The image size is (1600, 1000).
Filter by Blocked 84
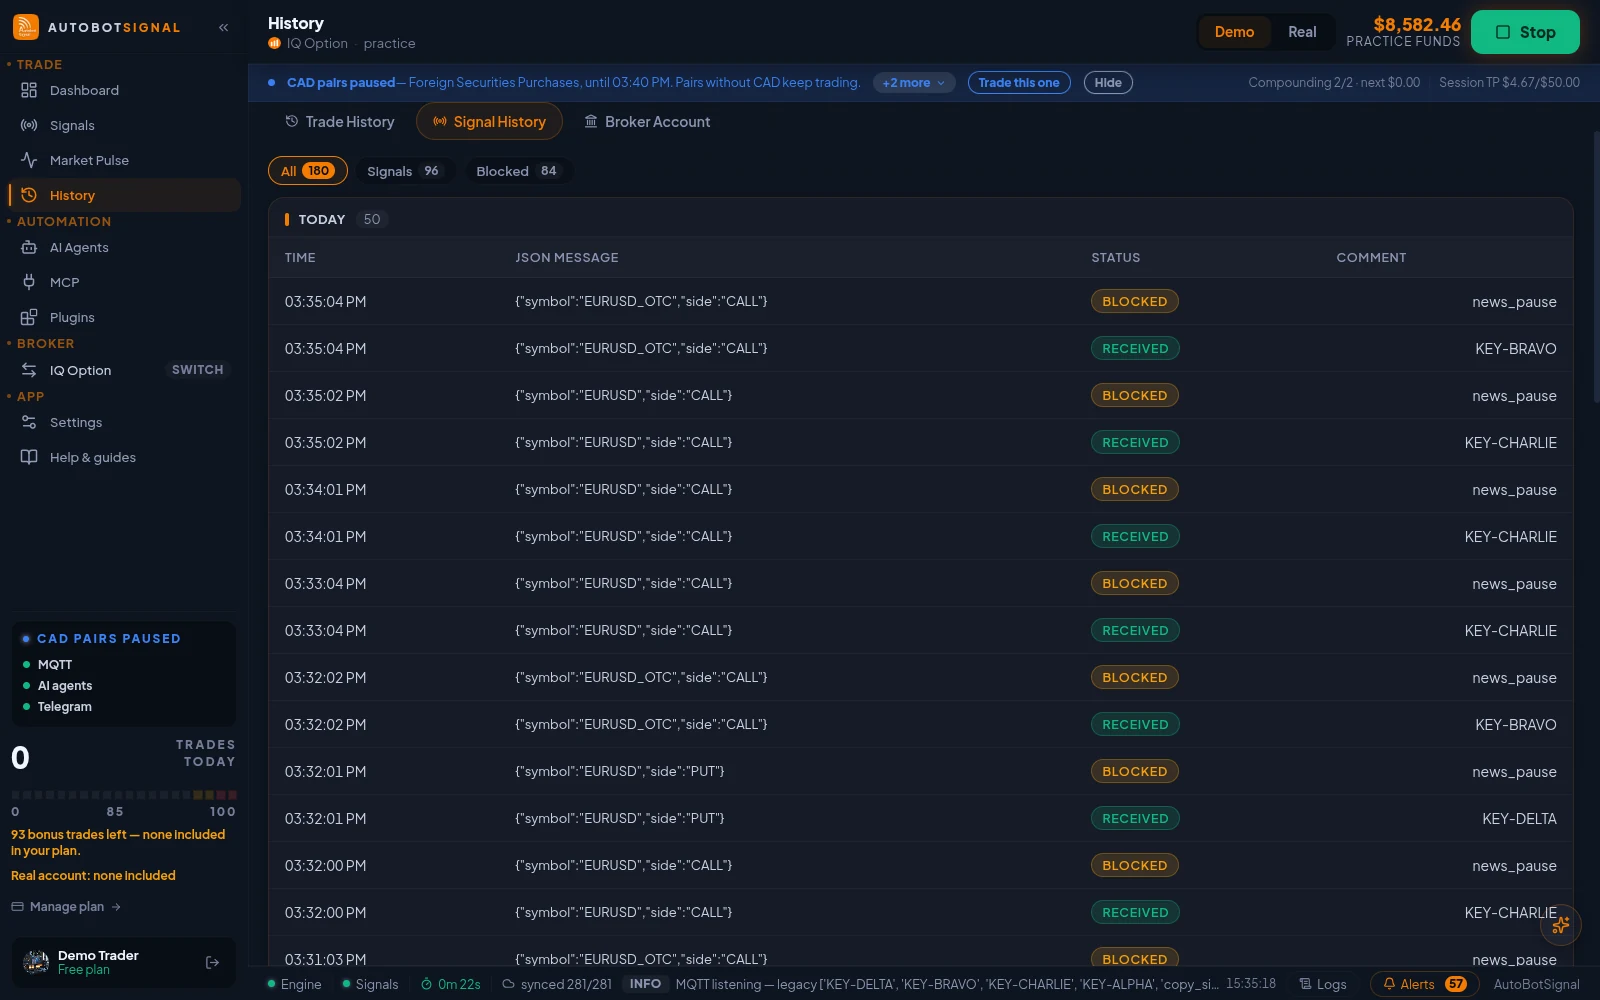pyautogui.click(x=517, y=171)
